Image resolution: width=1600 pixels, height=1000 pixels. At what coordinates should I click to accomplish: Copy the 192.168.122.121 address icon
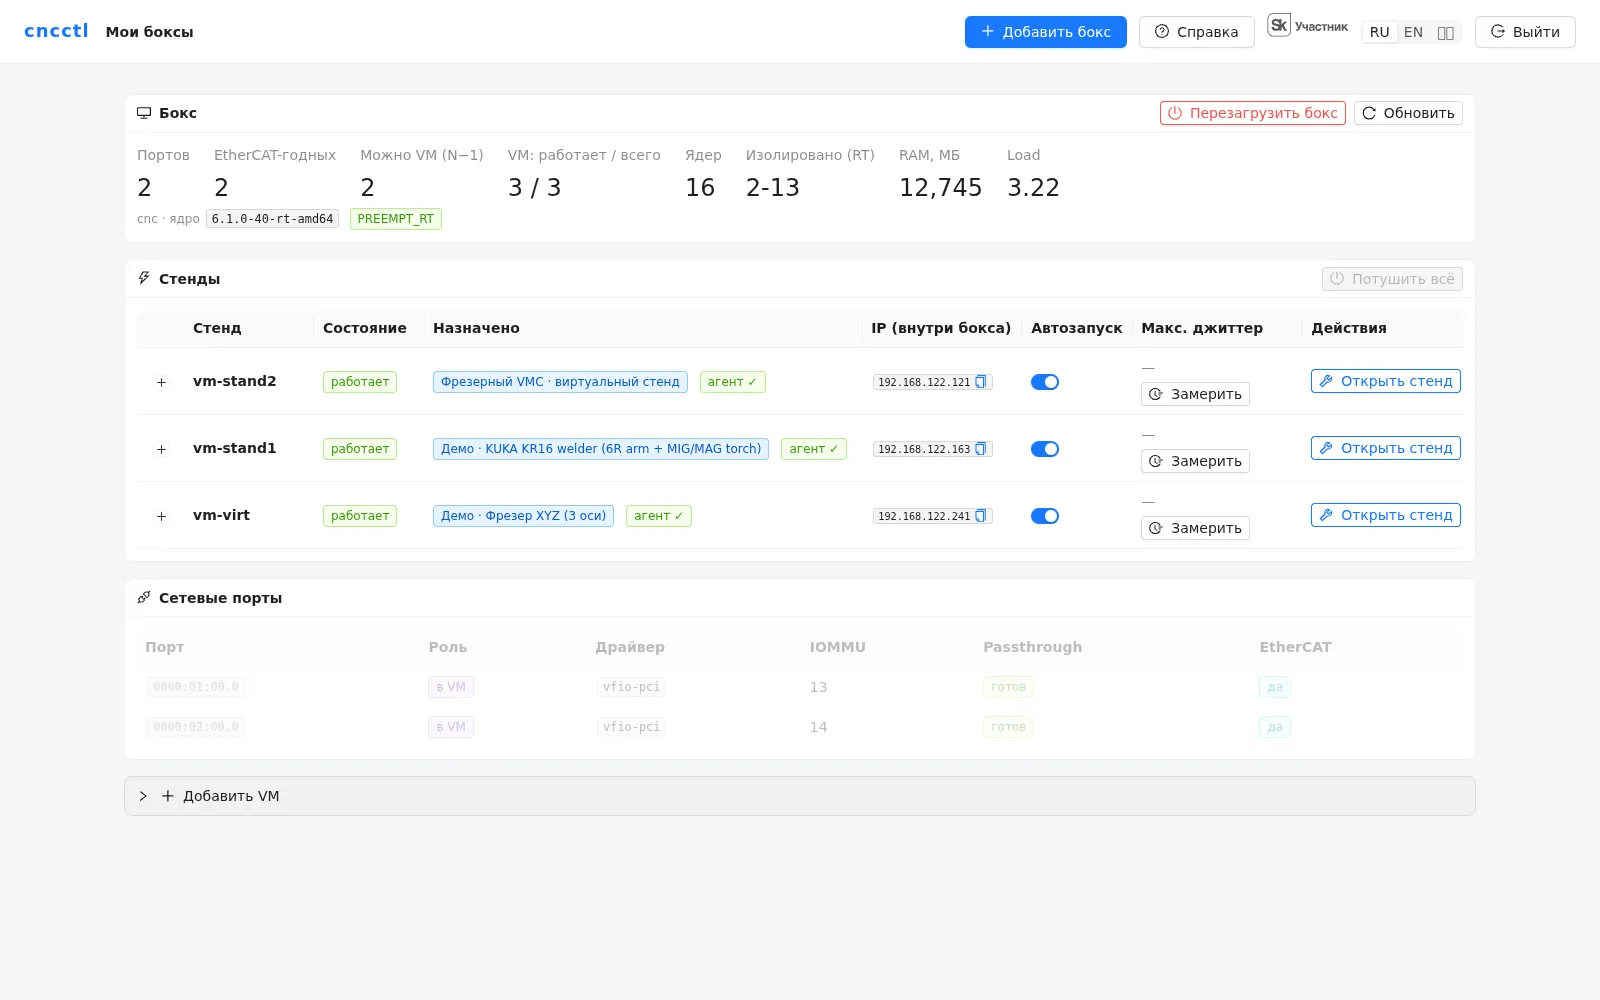981,382
